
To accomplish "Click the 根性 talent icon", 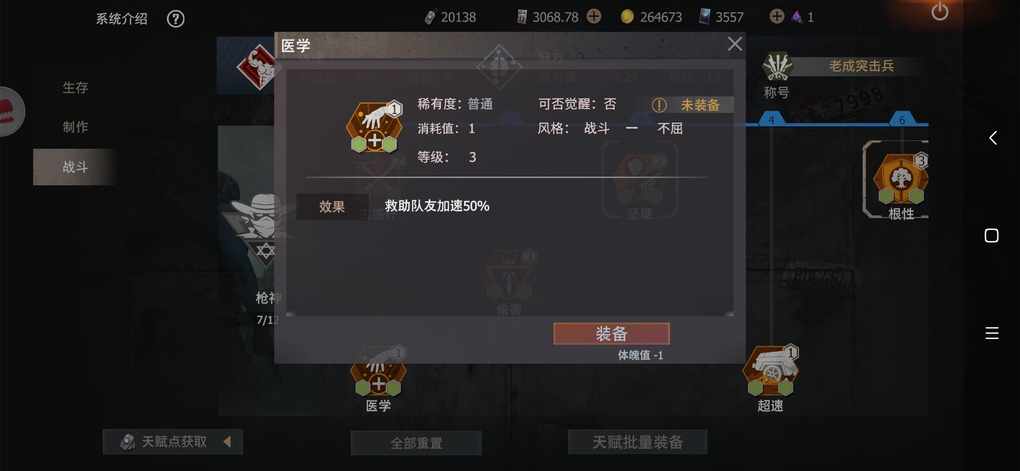I will click(x=901, y=179).
